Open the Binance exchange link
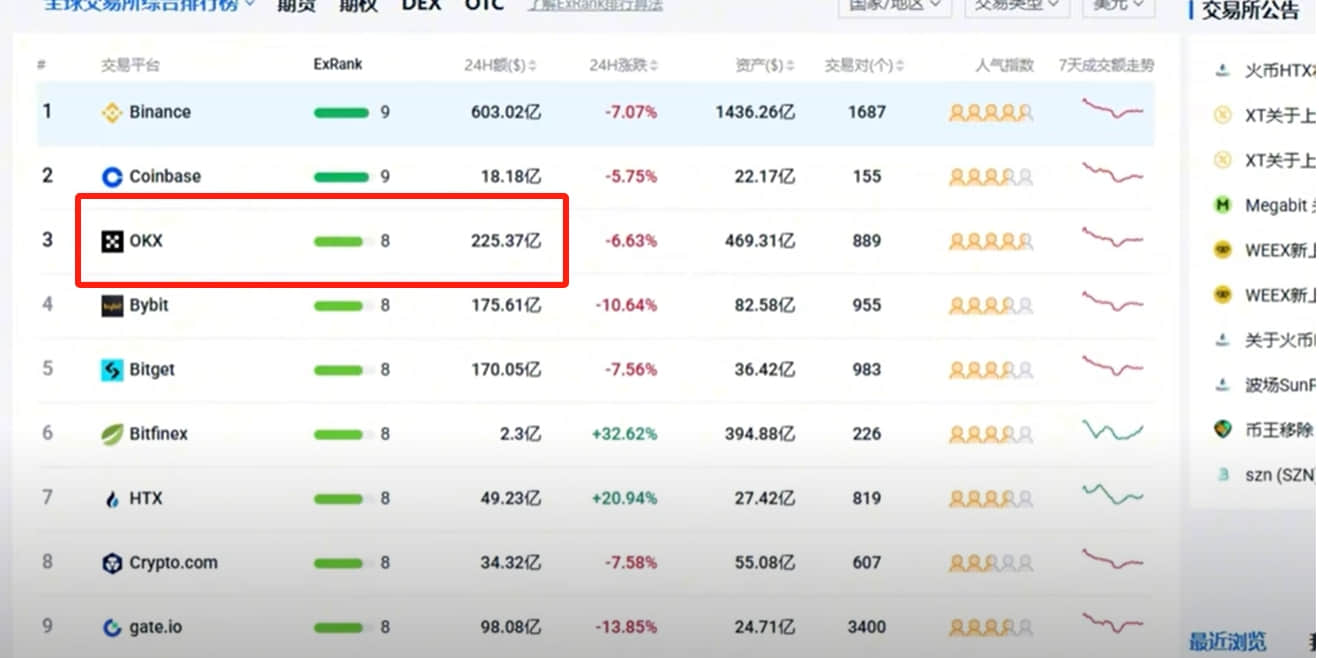The image size is (1319, 658). pos(160,112)
